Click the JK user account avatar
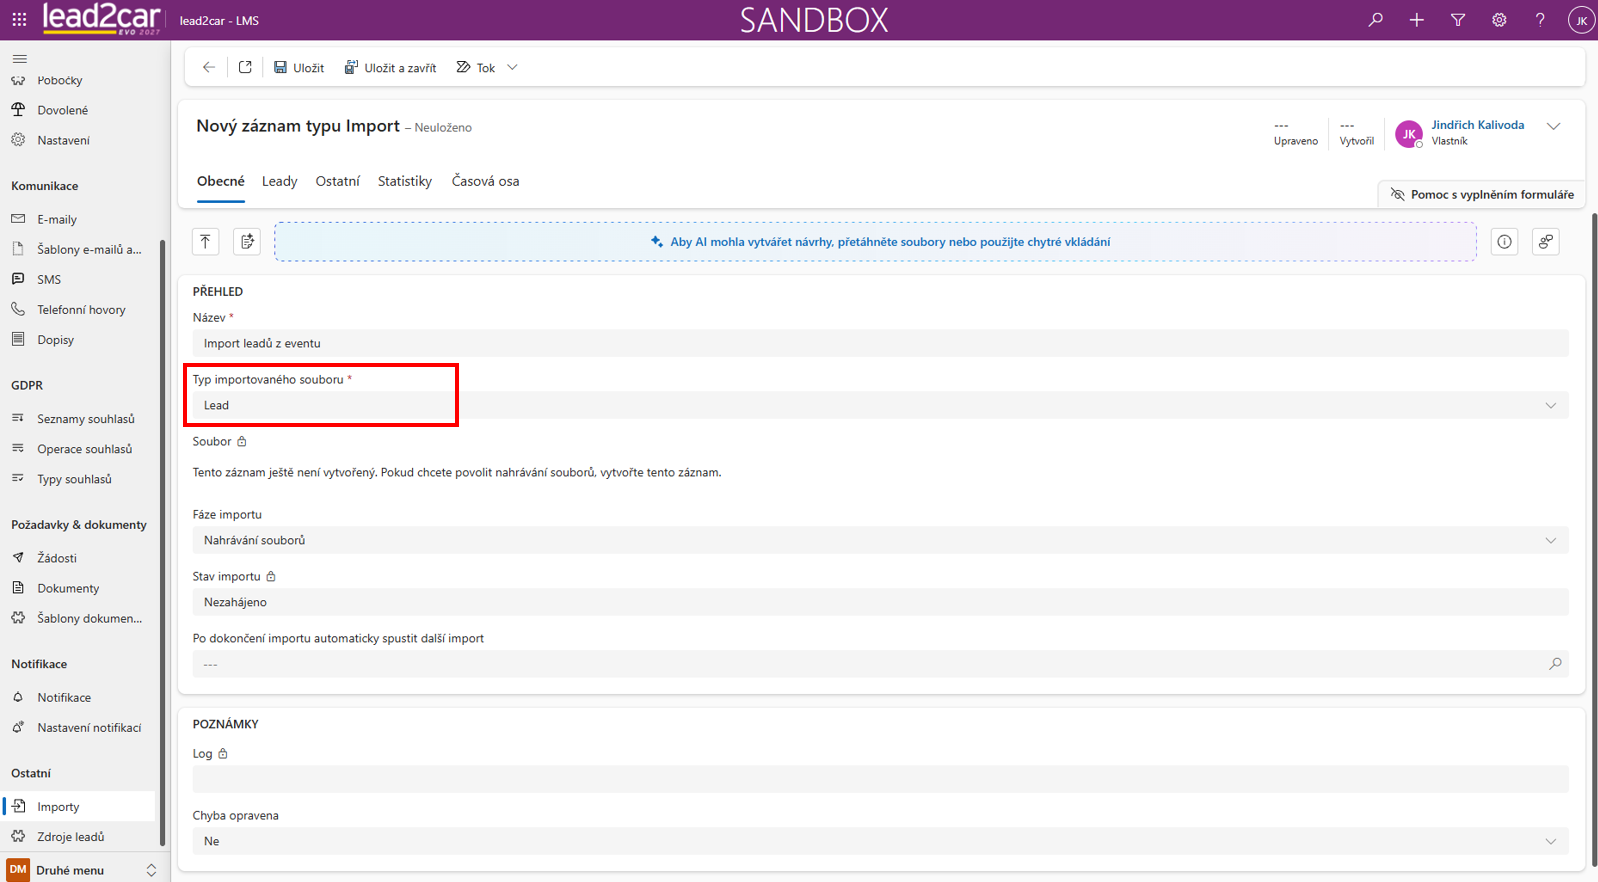This screenshot has width=1598, height=882. [x=1581, y=20]
